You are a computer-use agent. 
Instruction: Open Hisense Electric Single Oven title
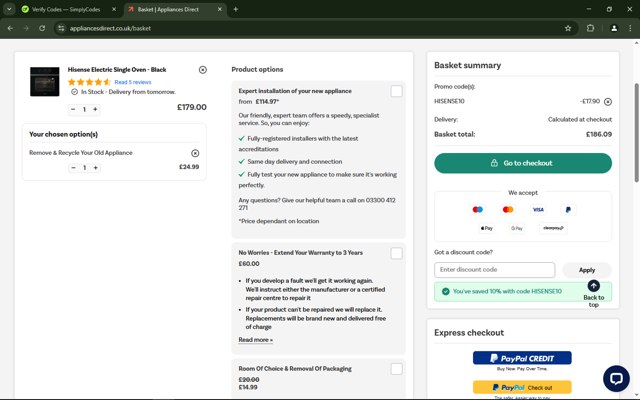117,70
